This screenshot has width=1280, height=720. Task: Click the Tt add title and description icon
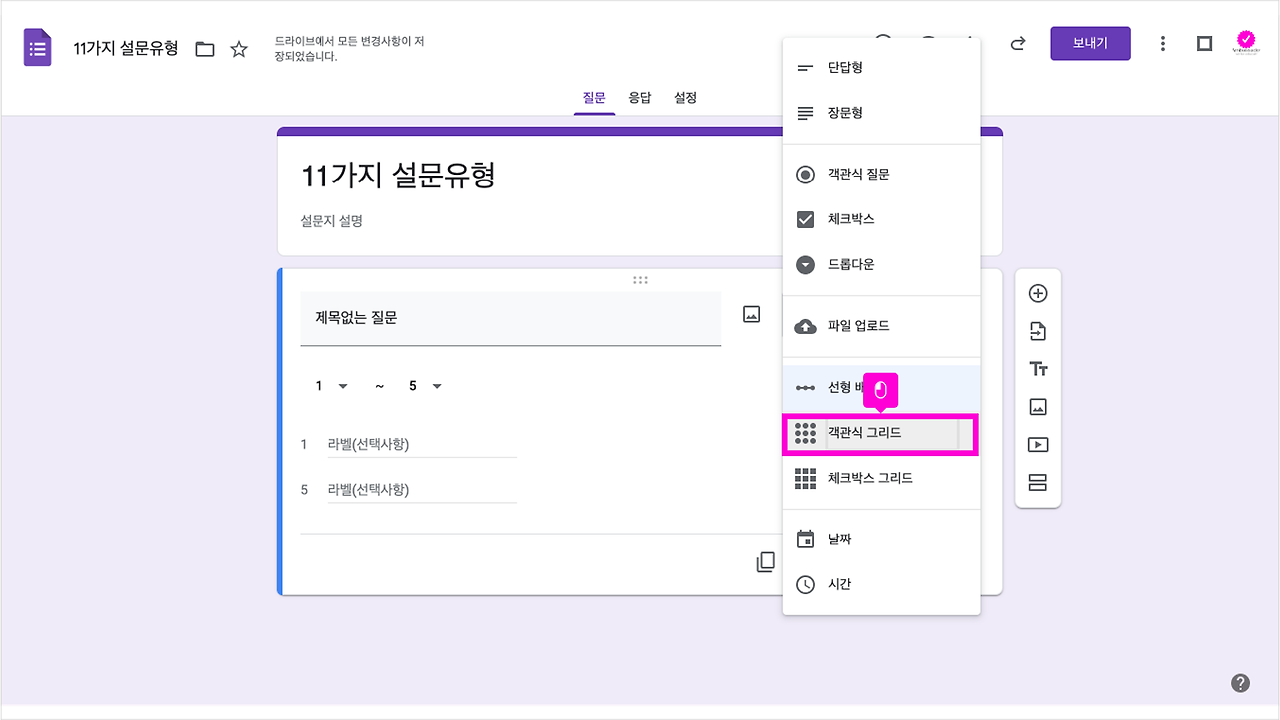(1038, 368)
